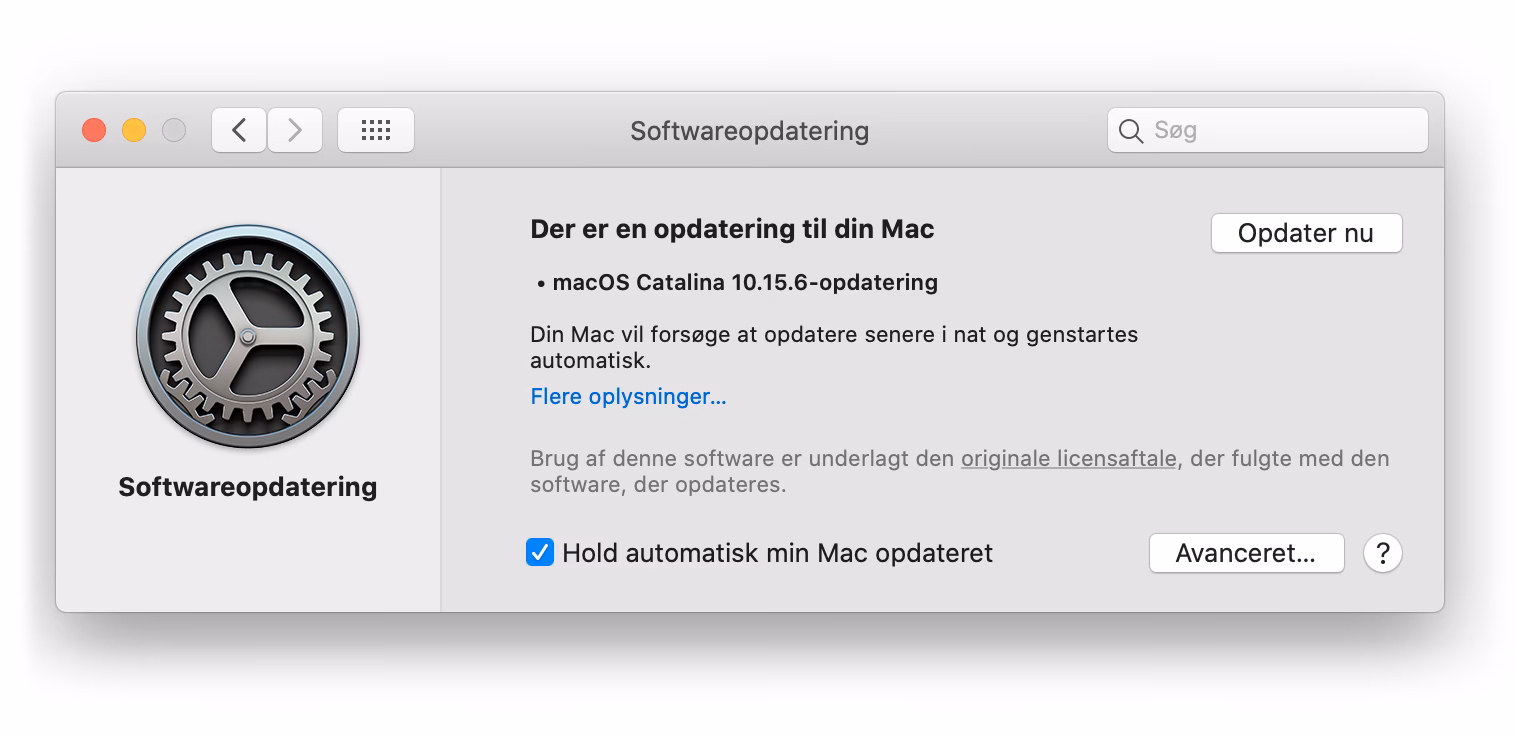Screen dimensions: 1516x736
Task: Open the Show All preferences grid icon
Action: tap(376, 130)
